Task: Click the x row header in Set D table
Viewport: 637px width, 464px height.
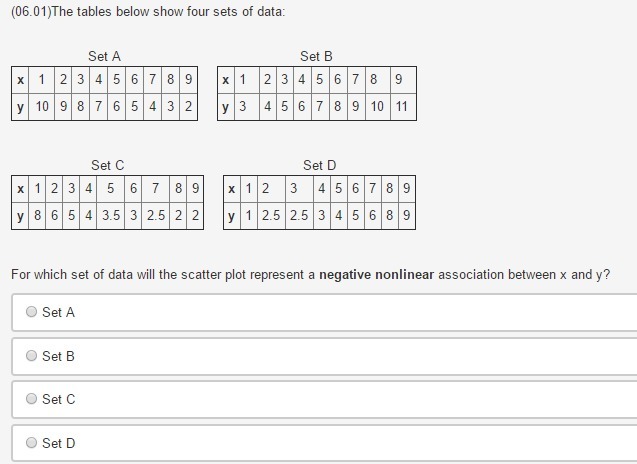Action: pos(232,188)
